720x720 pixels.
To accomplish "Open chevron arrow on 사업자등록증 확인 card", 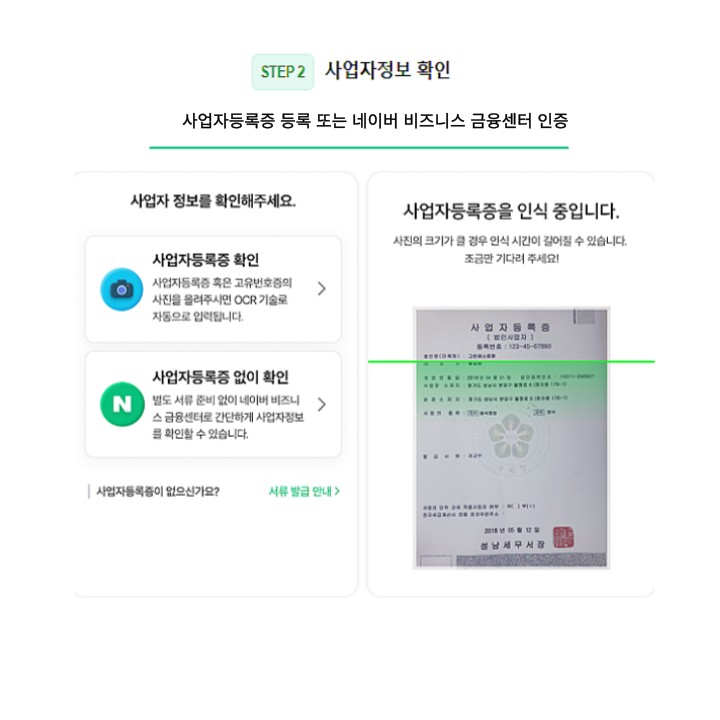I will [x=321, y=289].
